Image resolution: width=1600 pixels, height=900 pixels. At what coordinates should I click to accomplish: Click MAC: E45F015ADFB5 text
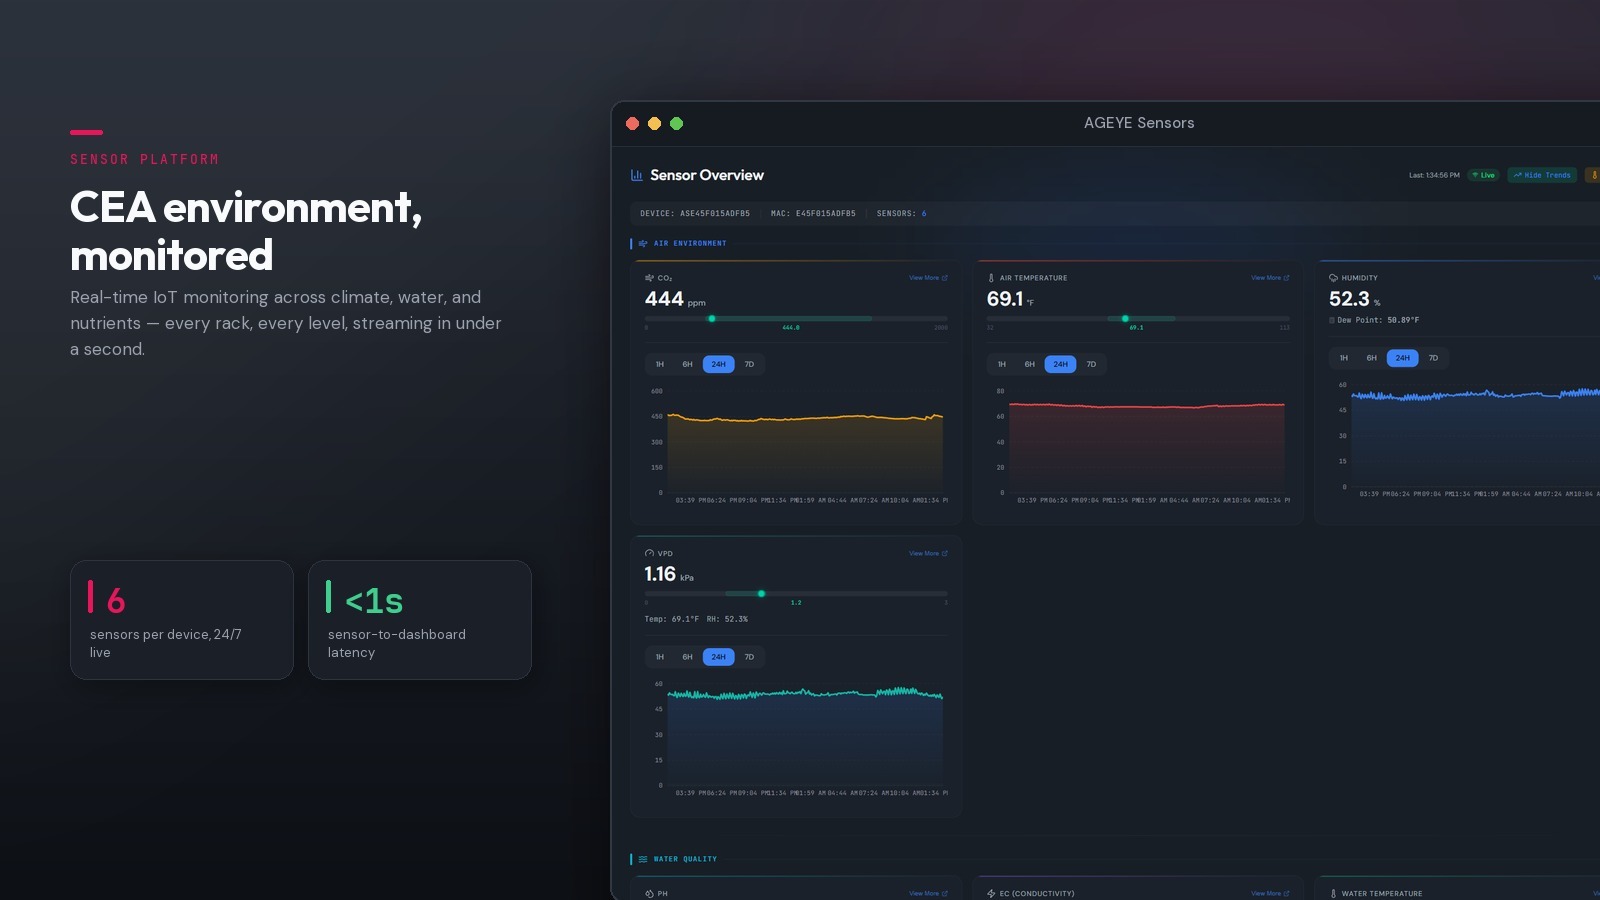point(813,213)
